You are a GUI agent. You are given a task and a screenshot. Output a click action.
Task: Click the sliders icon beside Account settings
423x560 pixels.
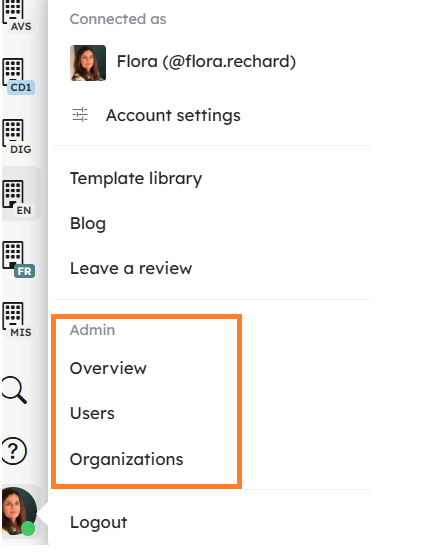(80, 115)
